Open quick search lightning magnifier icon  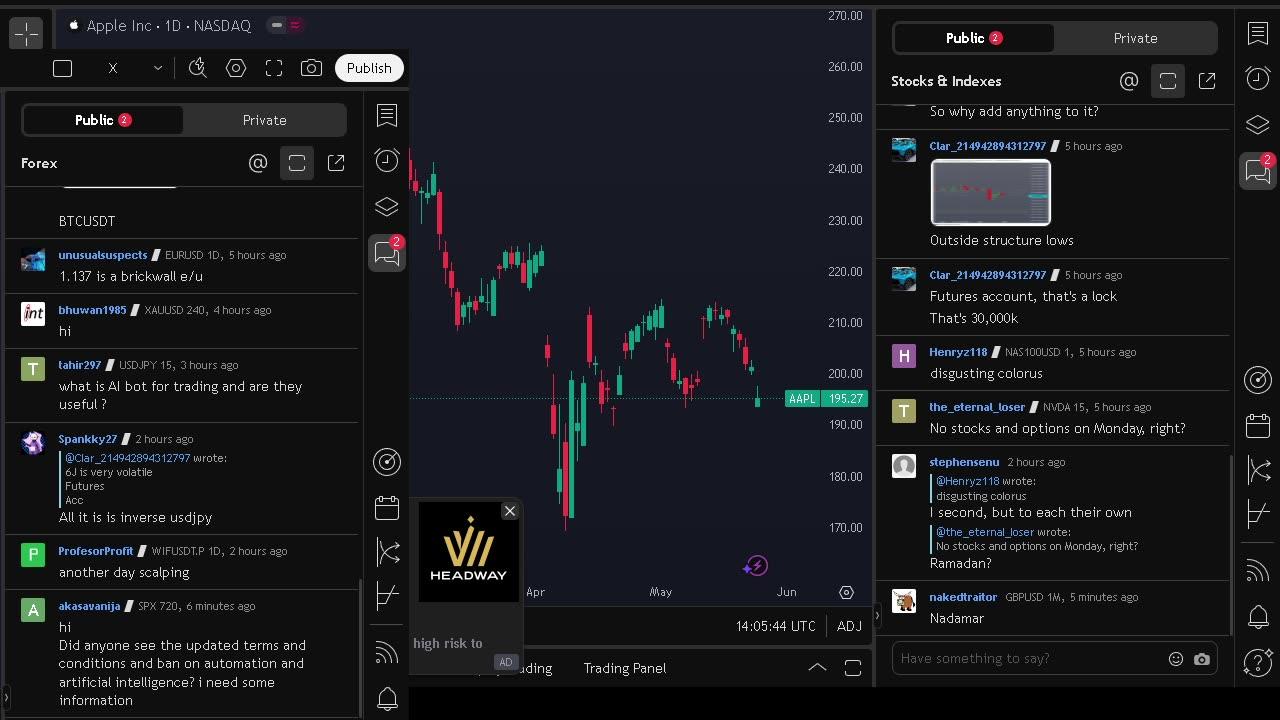pos(198,68)
